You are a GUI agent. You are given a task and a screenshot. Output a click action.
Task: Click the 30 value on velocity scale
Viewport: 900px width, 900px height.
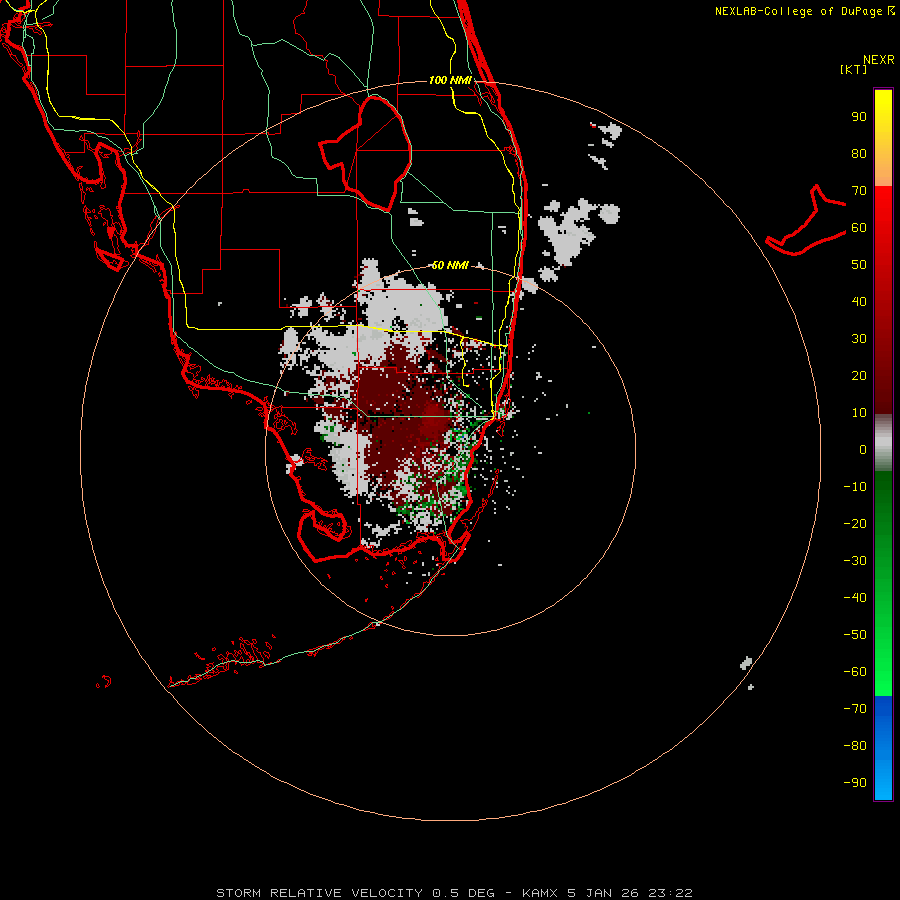tap(859, 339)
